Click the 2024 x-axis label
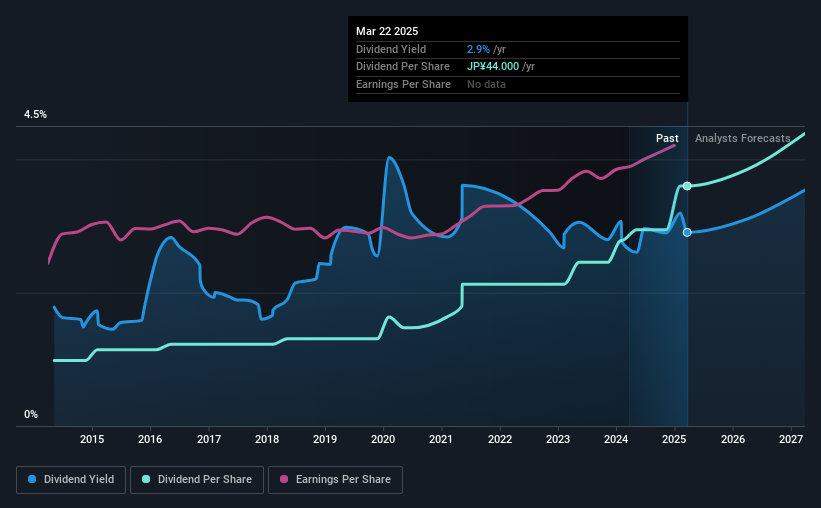 pyautogui.click(x=616, y=439)
